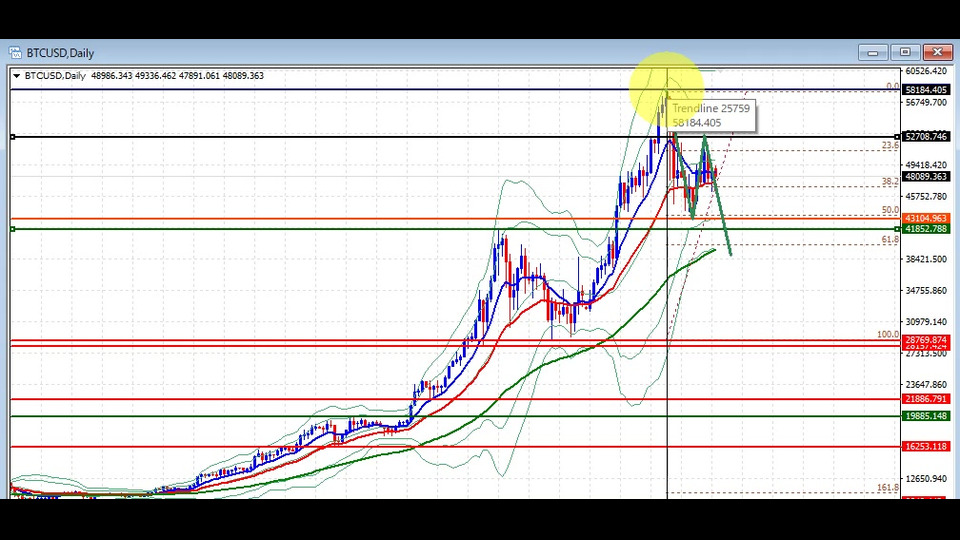Click the 100.0 Fibonacci level label
This screenshot has height=540, width=960.
pyautogui.click(x=888, y=335)
